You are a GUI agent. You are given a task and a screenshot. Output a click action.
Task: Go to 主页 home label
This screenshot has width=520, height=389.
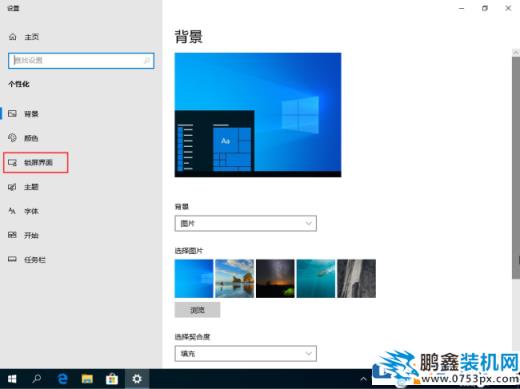click(32, 37)
